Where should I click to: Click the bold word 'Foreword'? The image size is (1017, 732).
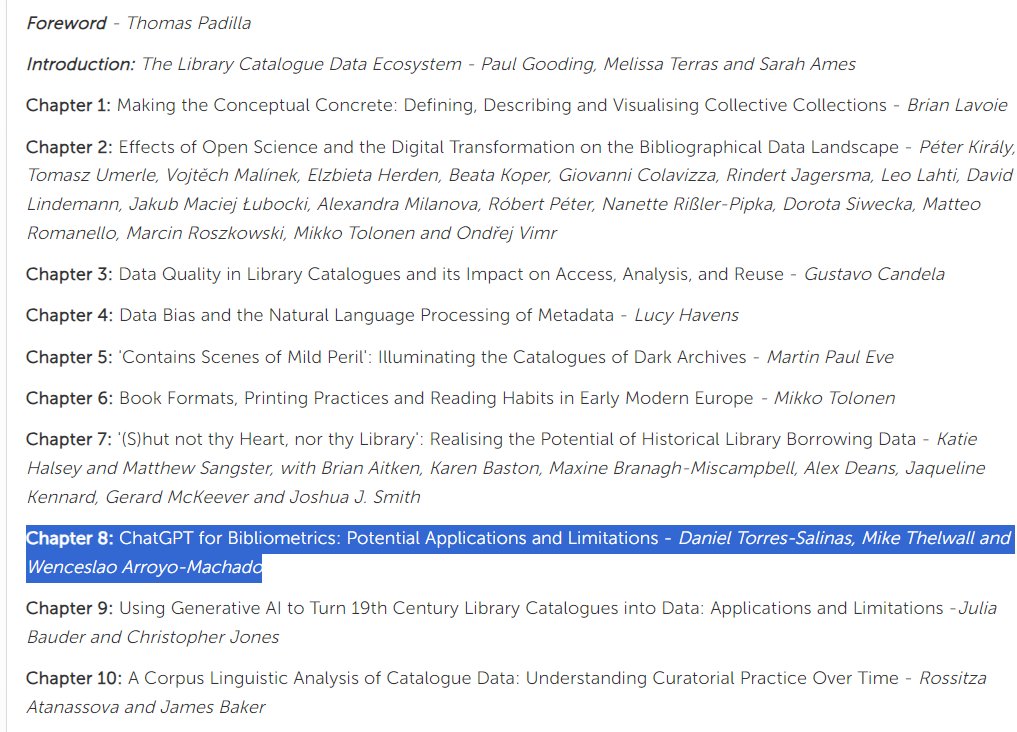(66, 23)
